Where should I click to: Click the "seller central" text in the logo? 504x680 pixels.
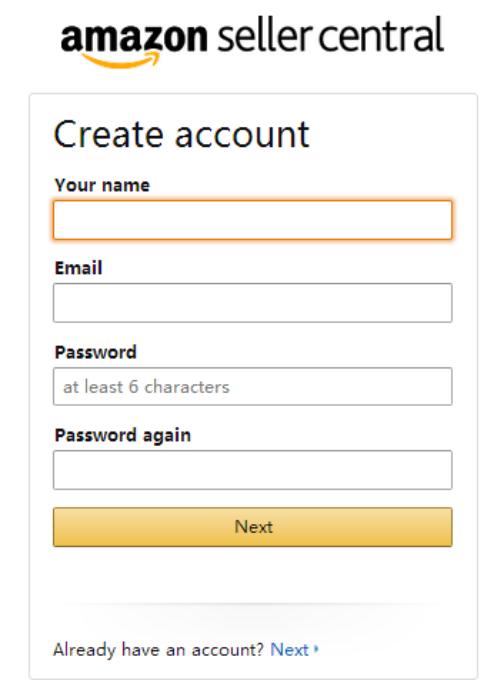pos(331,35)
